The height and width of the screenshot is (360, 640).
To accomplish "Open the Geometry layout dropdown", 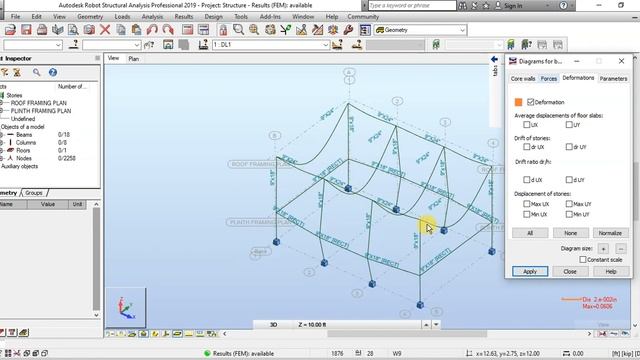I will click(x=462, y=30).
